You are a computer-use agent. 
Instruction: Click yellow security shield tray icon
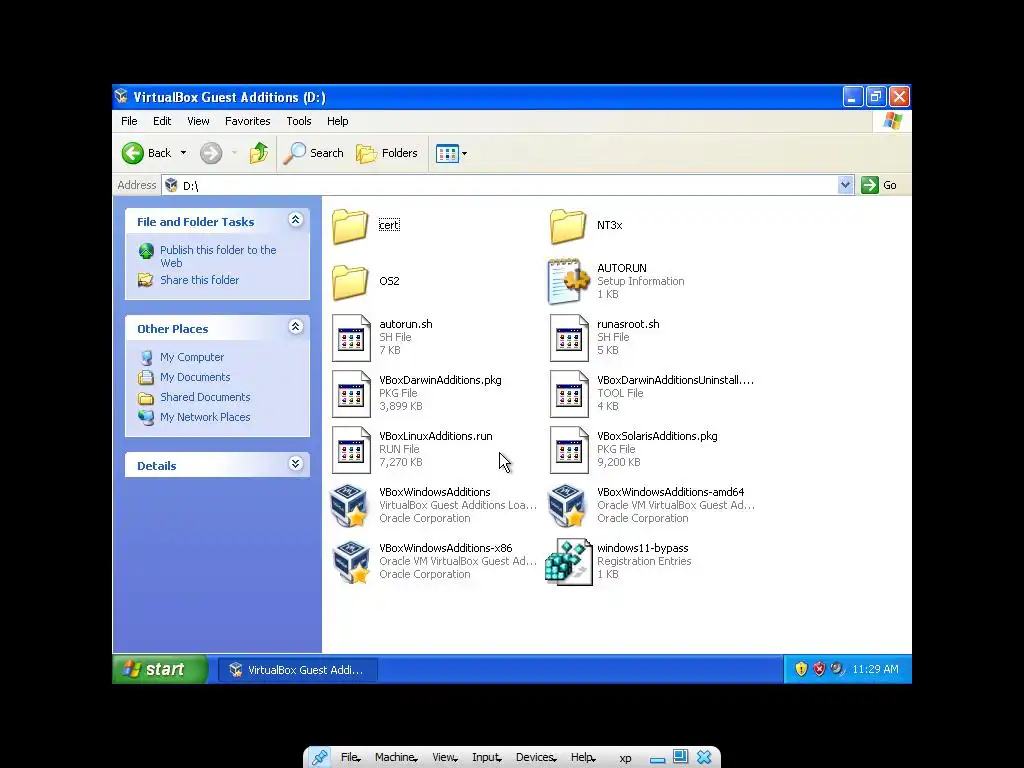(801, 669)
